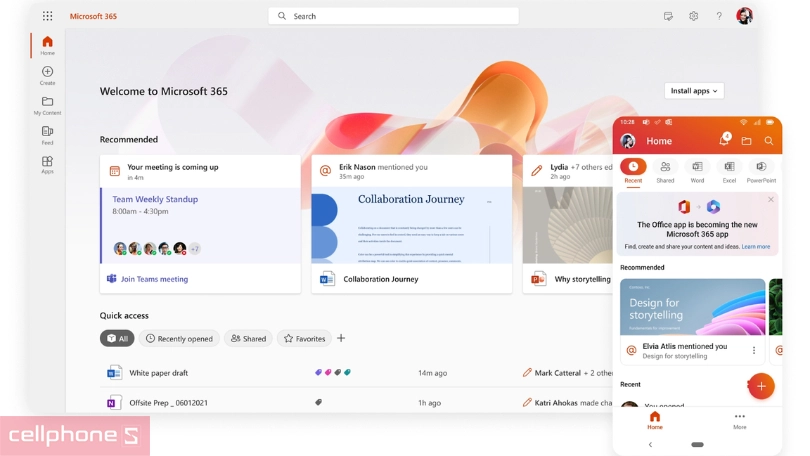
Task: Select the Excel tab on mobile
Action: 729,171
